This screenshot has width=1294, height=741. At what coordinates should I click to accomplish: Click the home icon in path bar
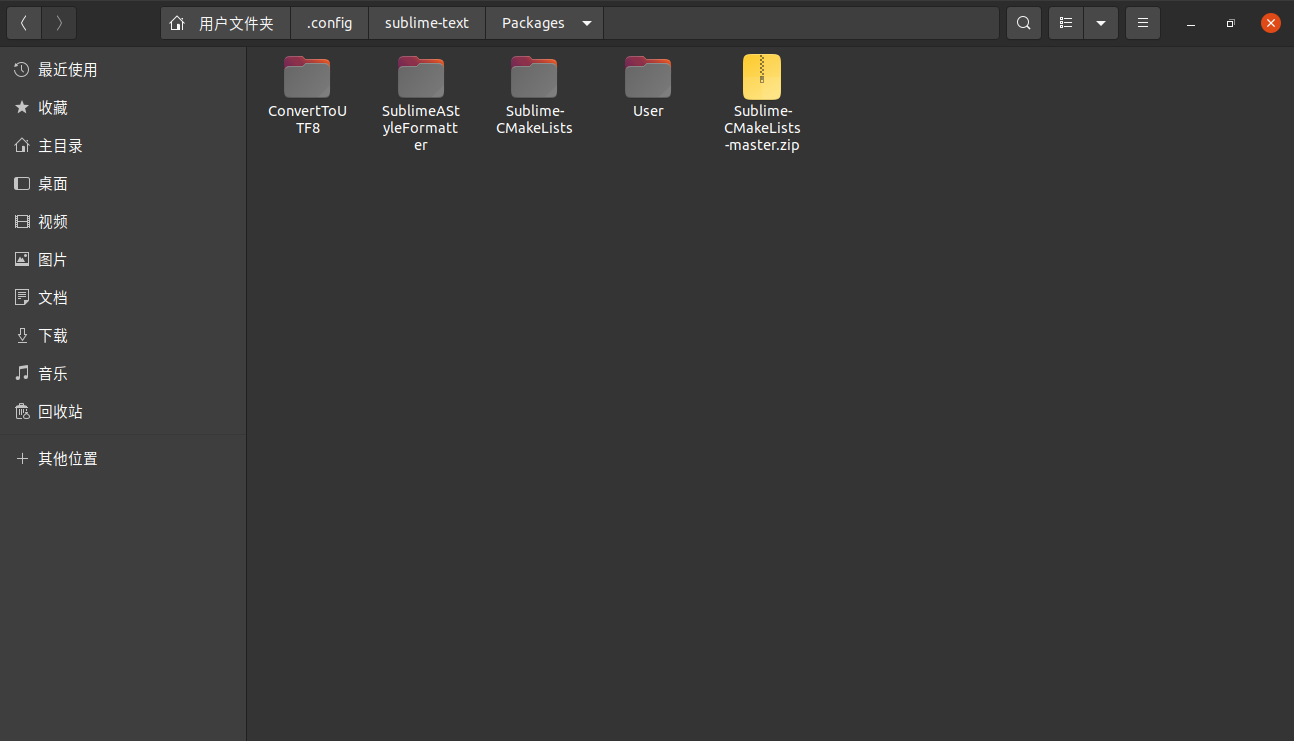tap(177, 23)
